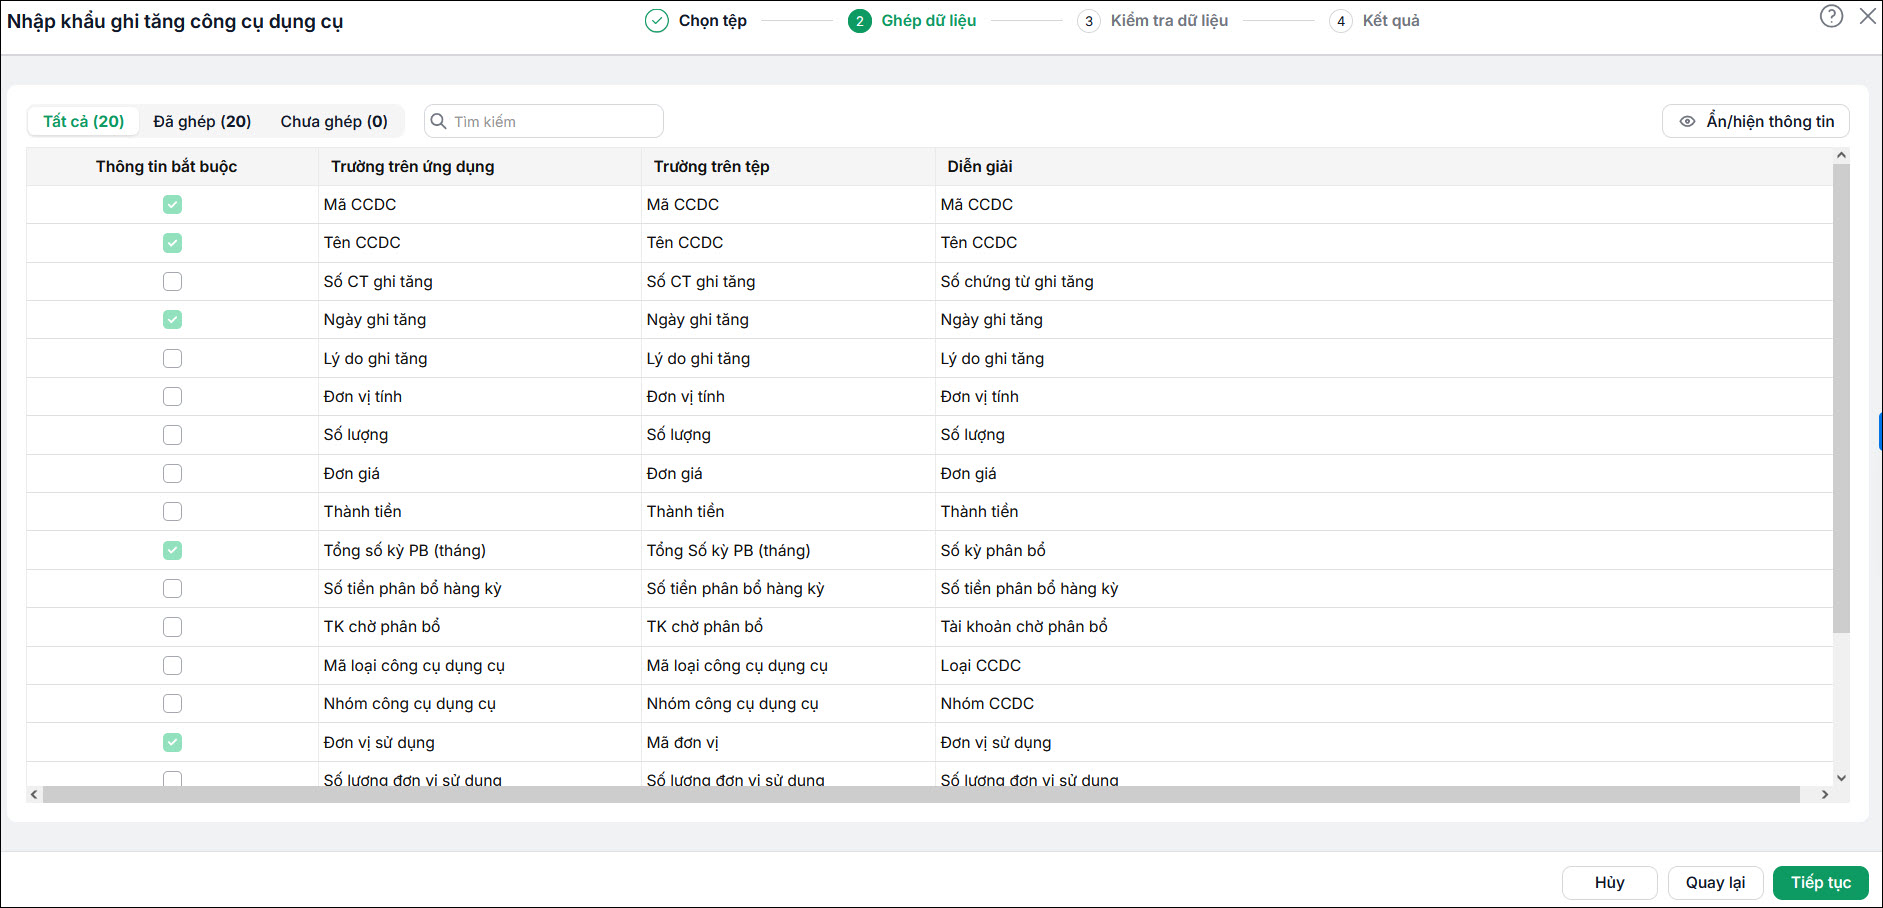Image resolution: width=1883 pixels, height=908 pixels.
Task: Click the Chọn tệp completed step checkmark
Action: point(657,21)
